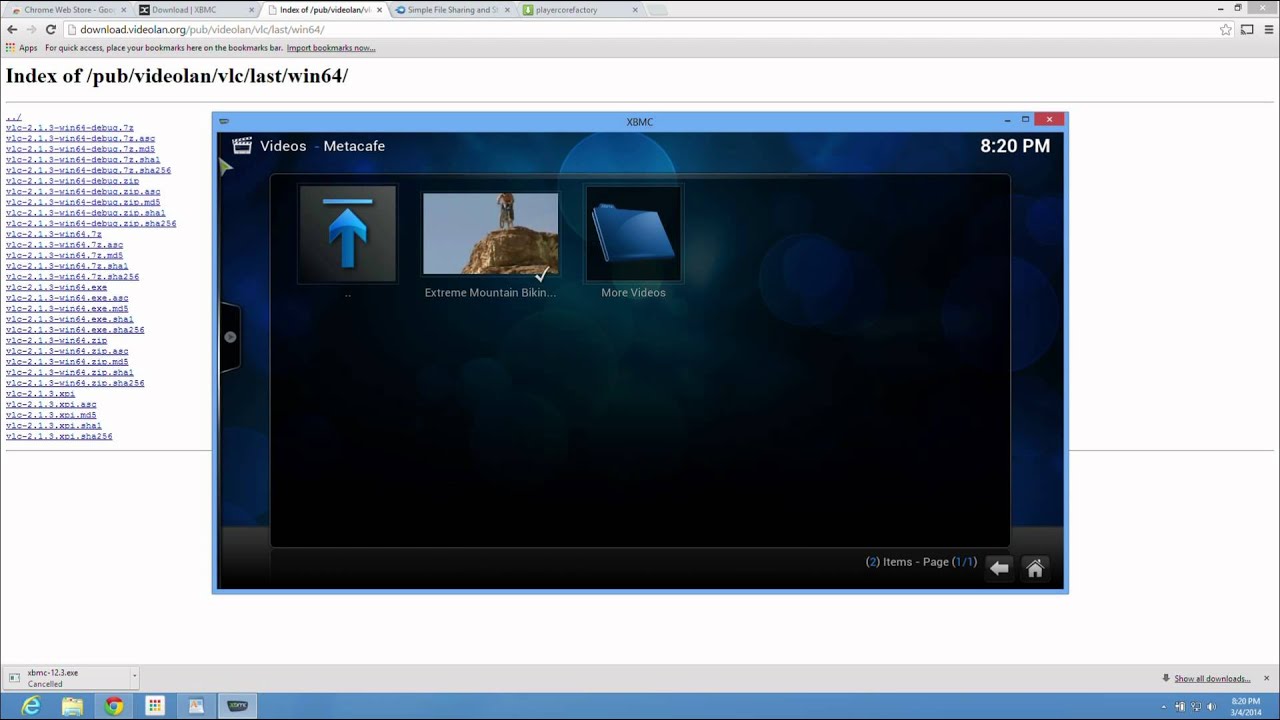Click the vlc-2.1.3-win64-debug.zip link
1280x720 pixels.
(72, 181)
